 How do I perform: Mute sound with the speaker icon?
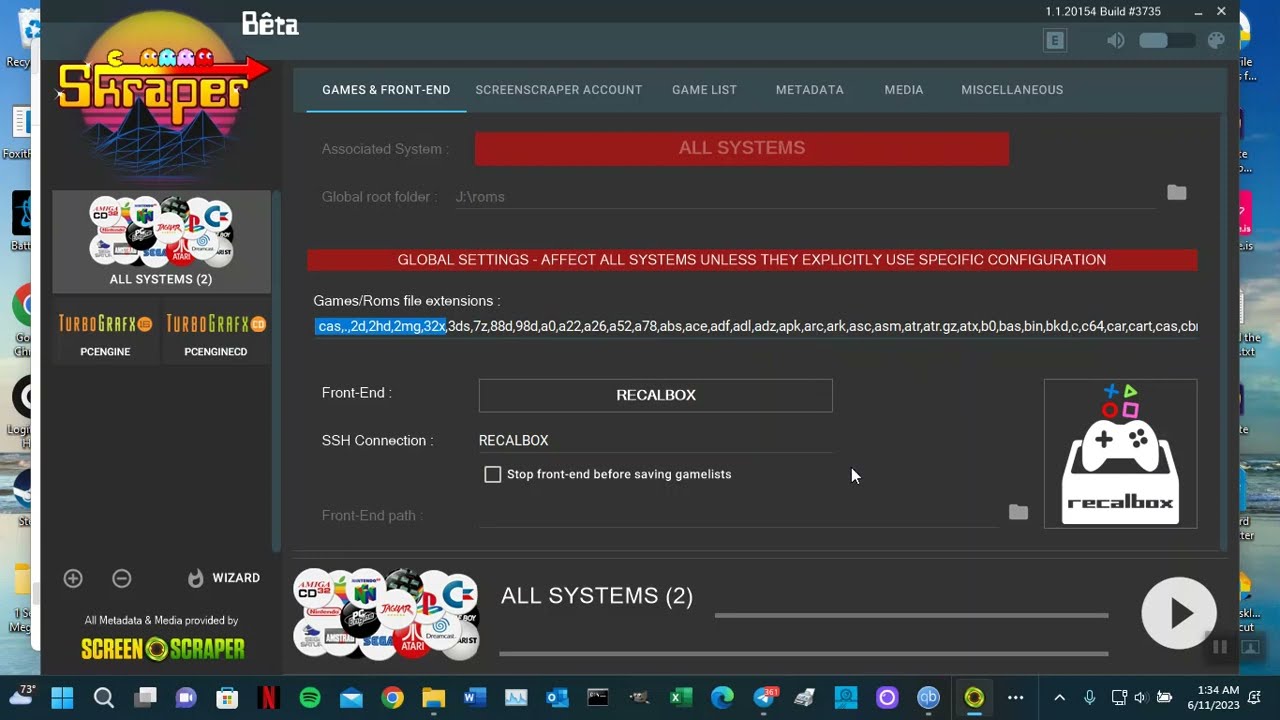tap(1116, 41)
